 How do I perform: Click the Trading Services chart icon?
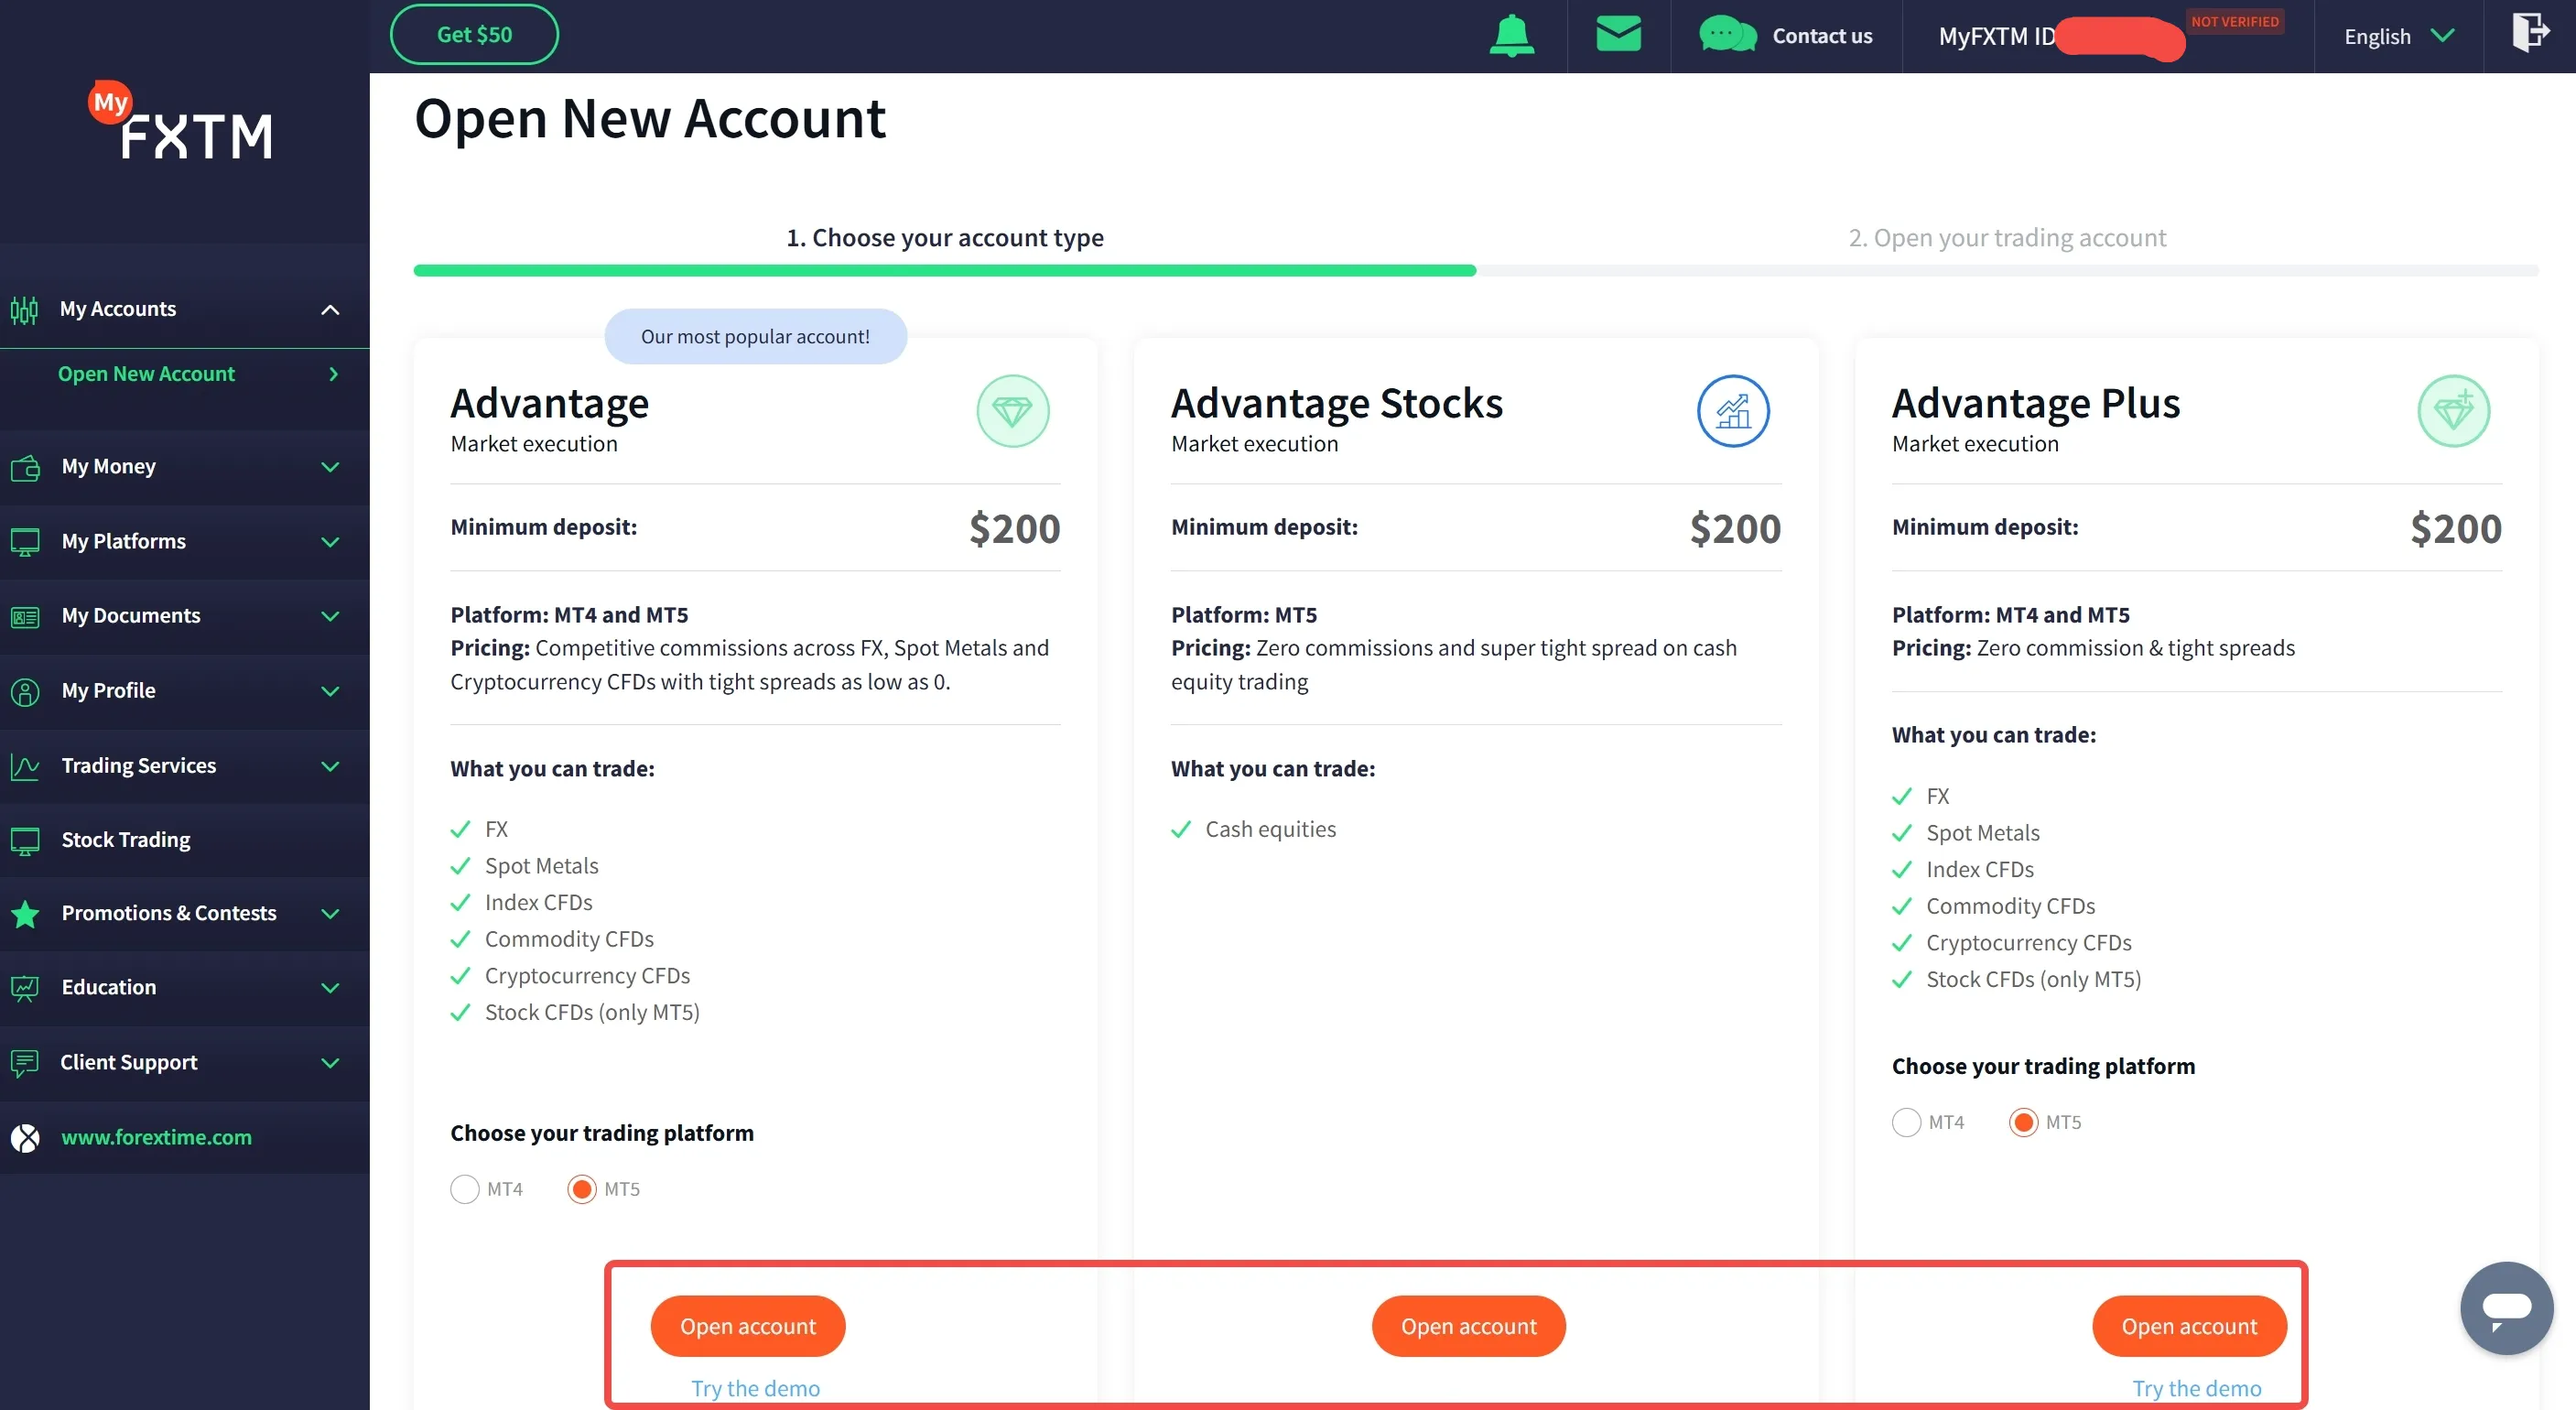(25, 767)
